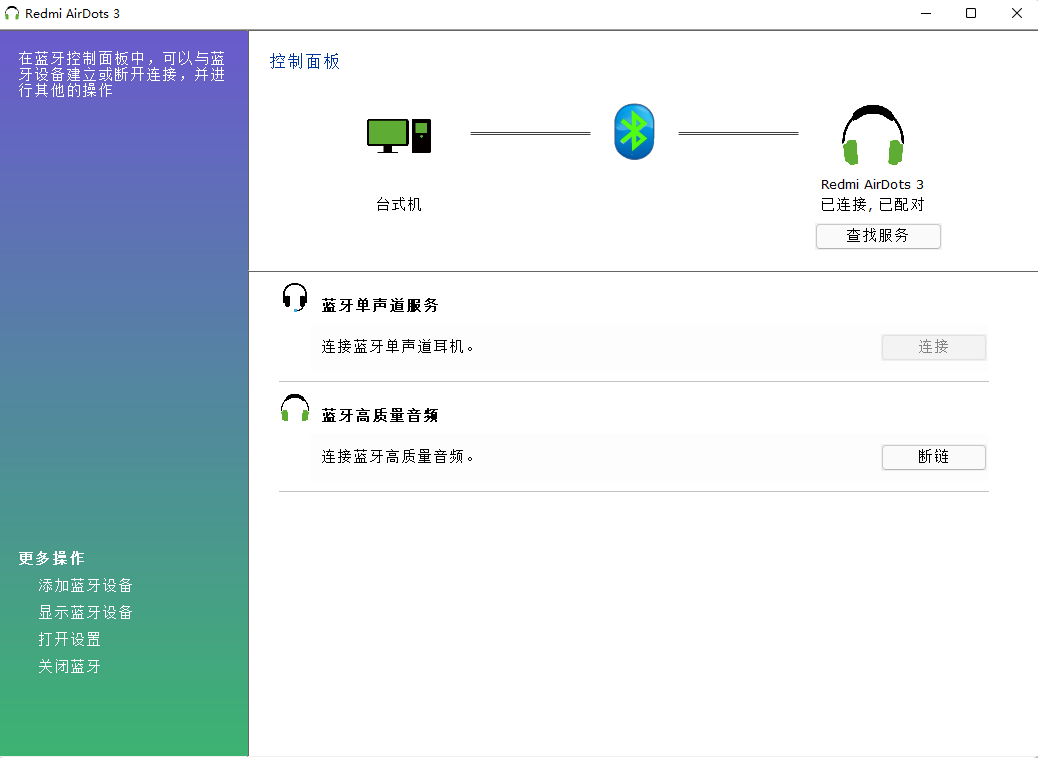
Task: Click the 已连接, 已配对 status text
Action: point(872,205)
